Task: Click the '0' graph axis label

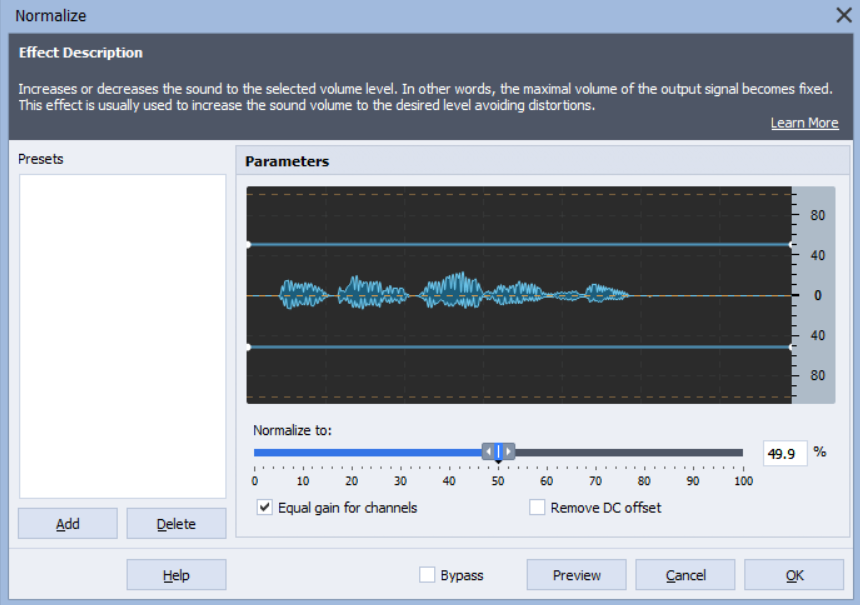Action: pos(817,296)
